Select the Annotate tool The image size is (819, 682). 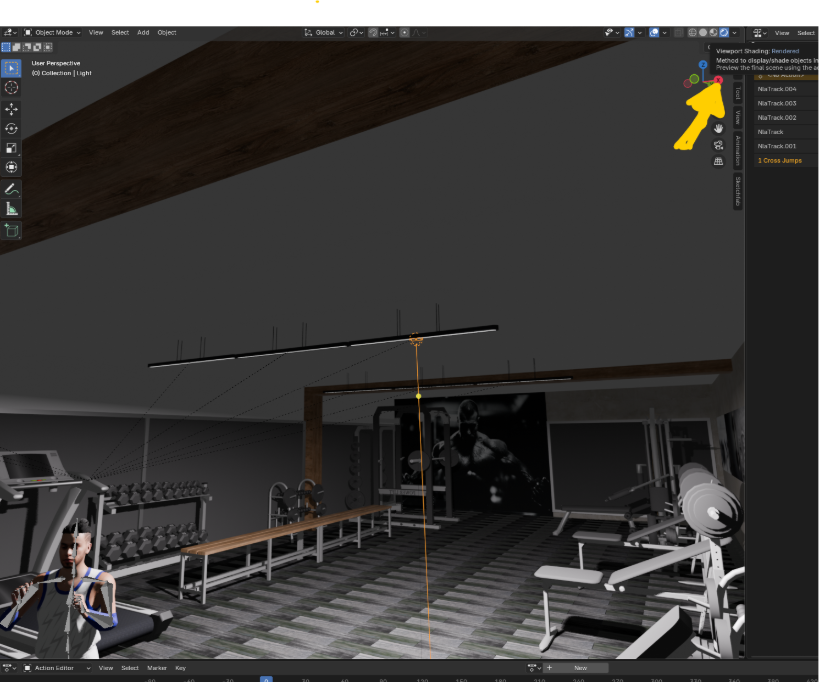(11, 188)
